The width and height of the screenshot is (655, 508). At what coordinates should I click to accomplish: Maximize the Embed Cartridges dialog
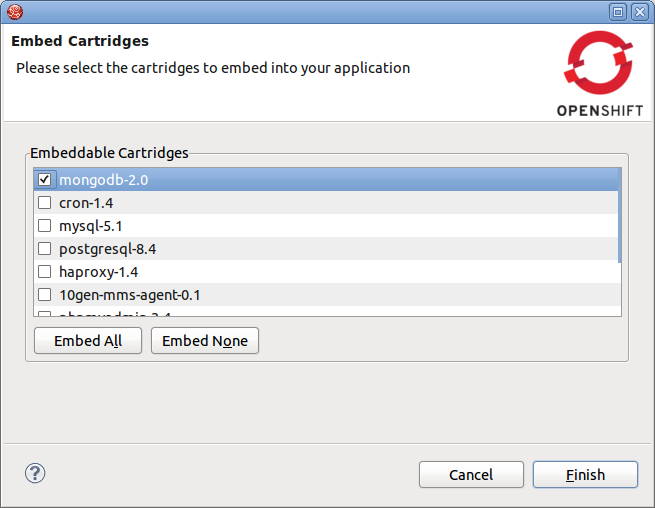[x=618, y=12]
